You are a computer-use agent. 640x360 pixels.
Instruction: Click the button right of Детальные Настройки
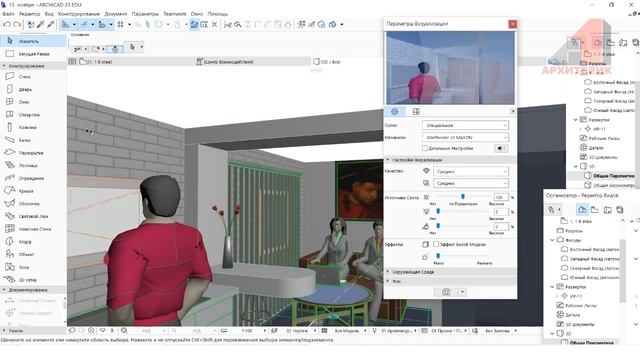[x=501, y=148]
